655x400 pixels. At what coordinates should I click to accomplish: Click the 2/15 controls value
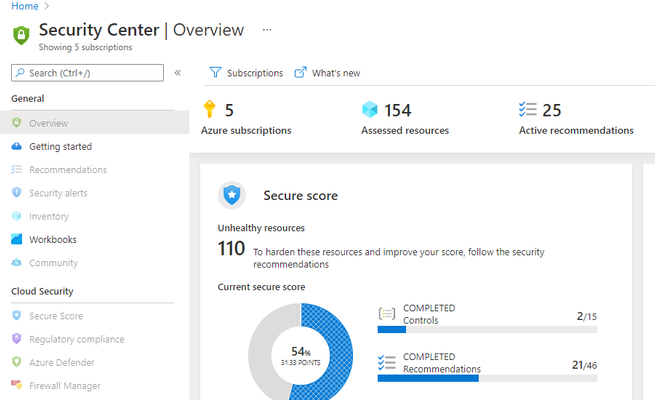pyautogui.click(x=586, y=316)
